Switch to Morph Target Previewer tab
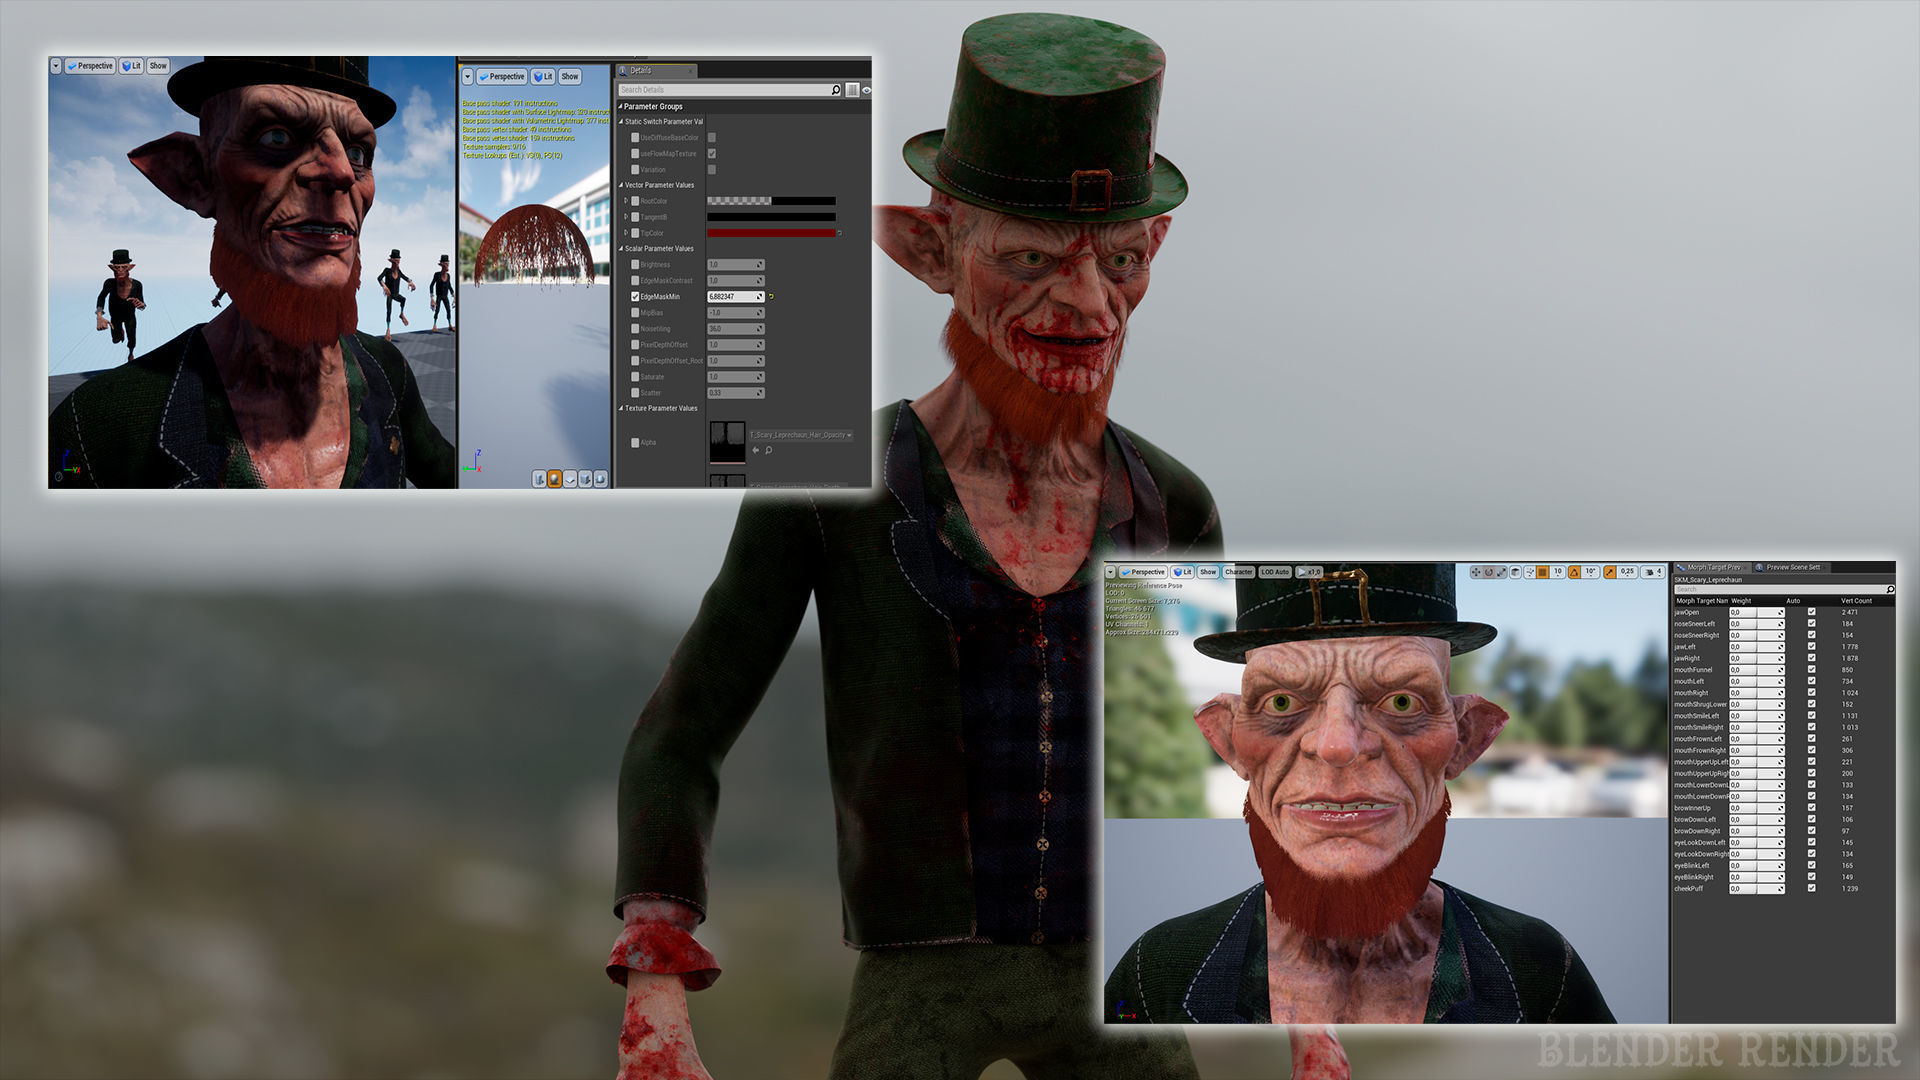Viewport: 1920px width, 1080px height. tap(1712, 567)
